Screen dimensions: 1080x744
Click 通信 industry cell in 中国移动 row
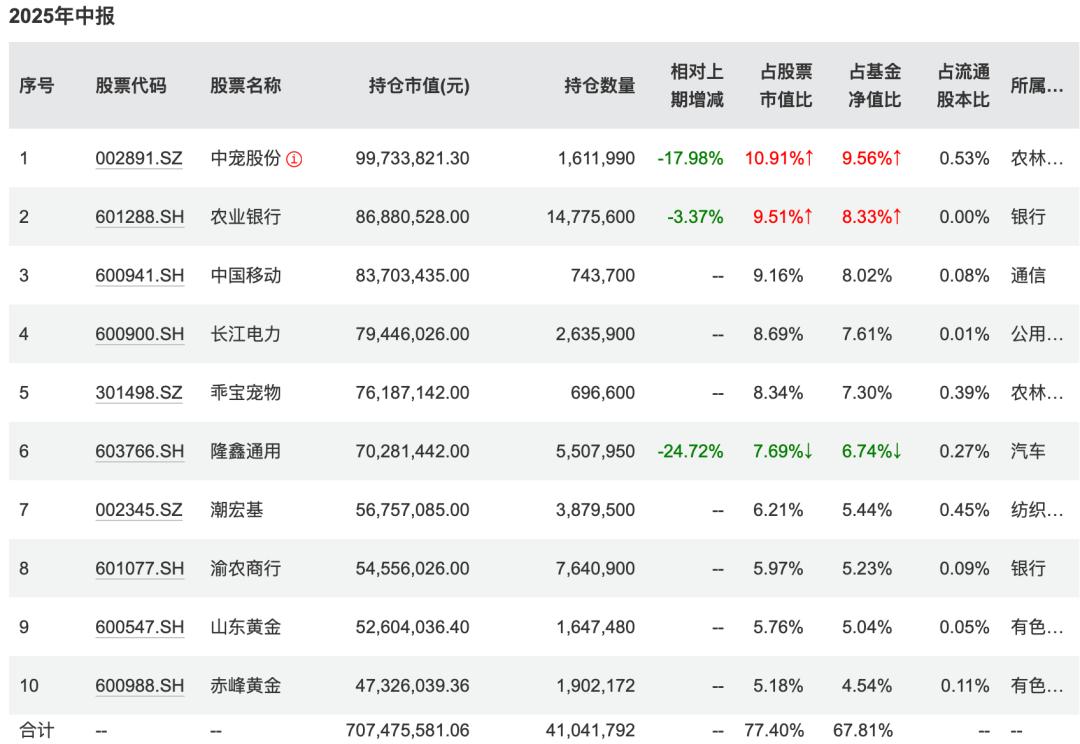(x=1028, y=276)
